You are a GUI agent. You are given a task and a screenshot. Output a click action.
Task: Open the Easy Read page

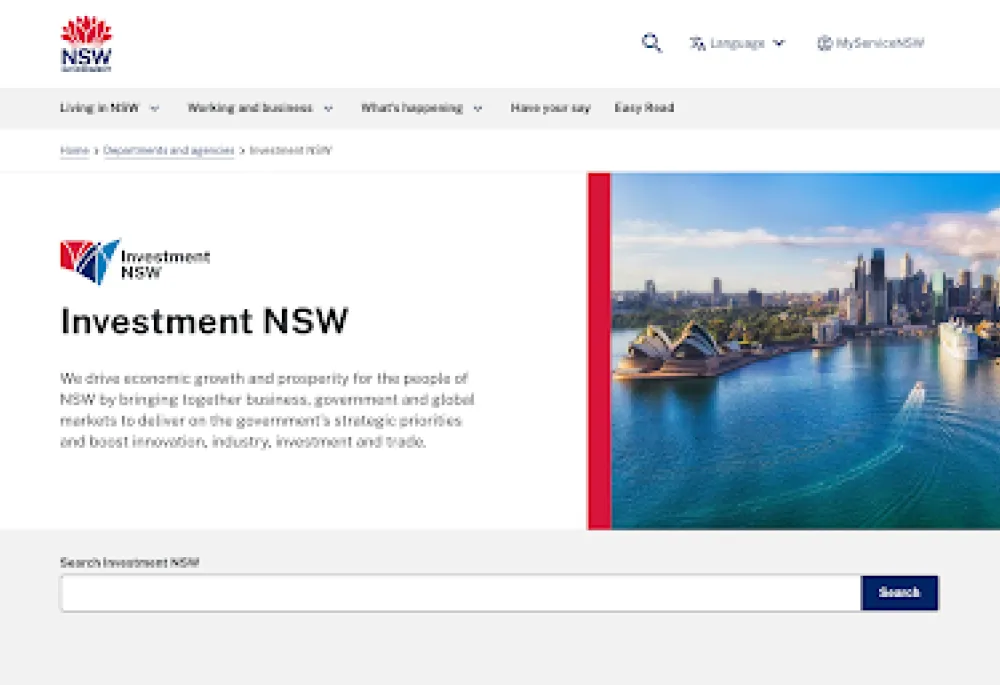click(644, 108)
